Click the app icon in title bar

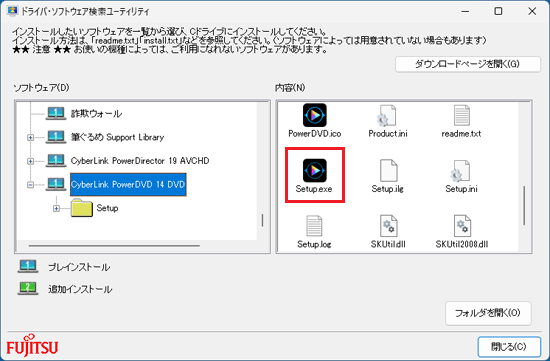coord(13,11)
